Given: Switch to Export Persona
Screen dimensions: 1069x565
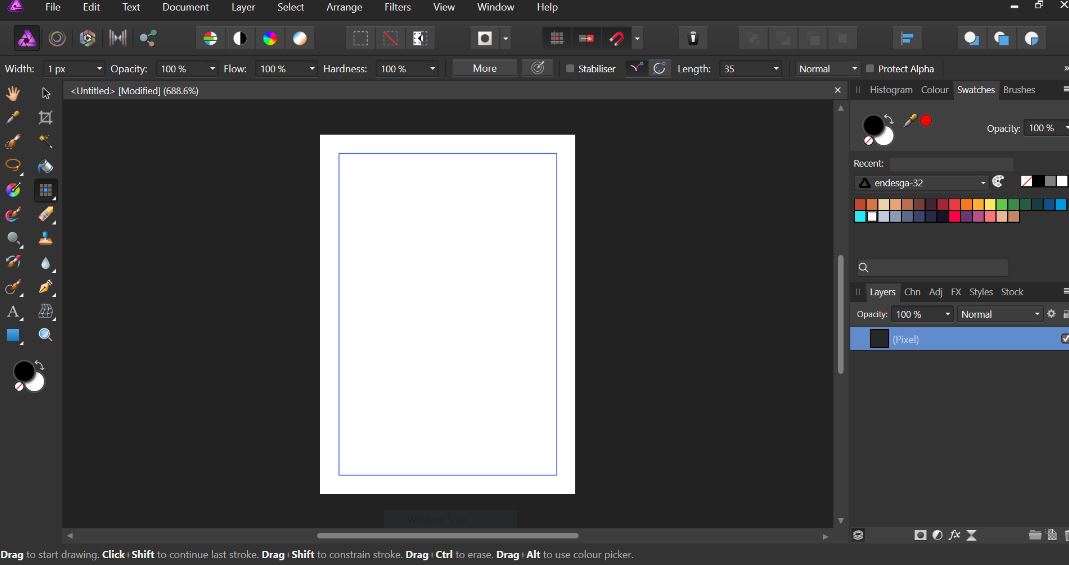Looking at the screenshot, I should [148, 38].
